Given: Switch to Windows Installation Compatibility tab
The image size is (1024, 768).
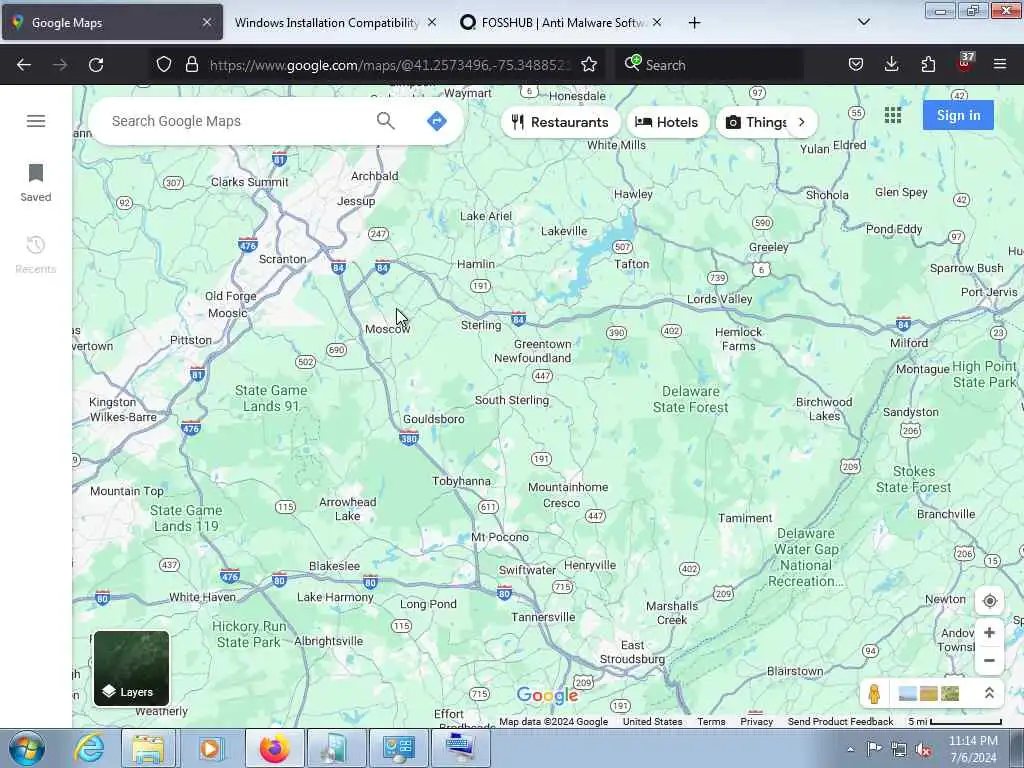Looking at the screenshot, I should (x=326, y=23).
